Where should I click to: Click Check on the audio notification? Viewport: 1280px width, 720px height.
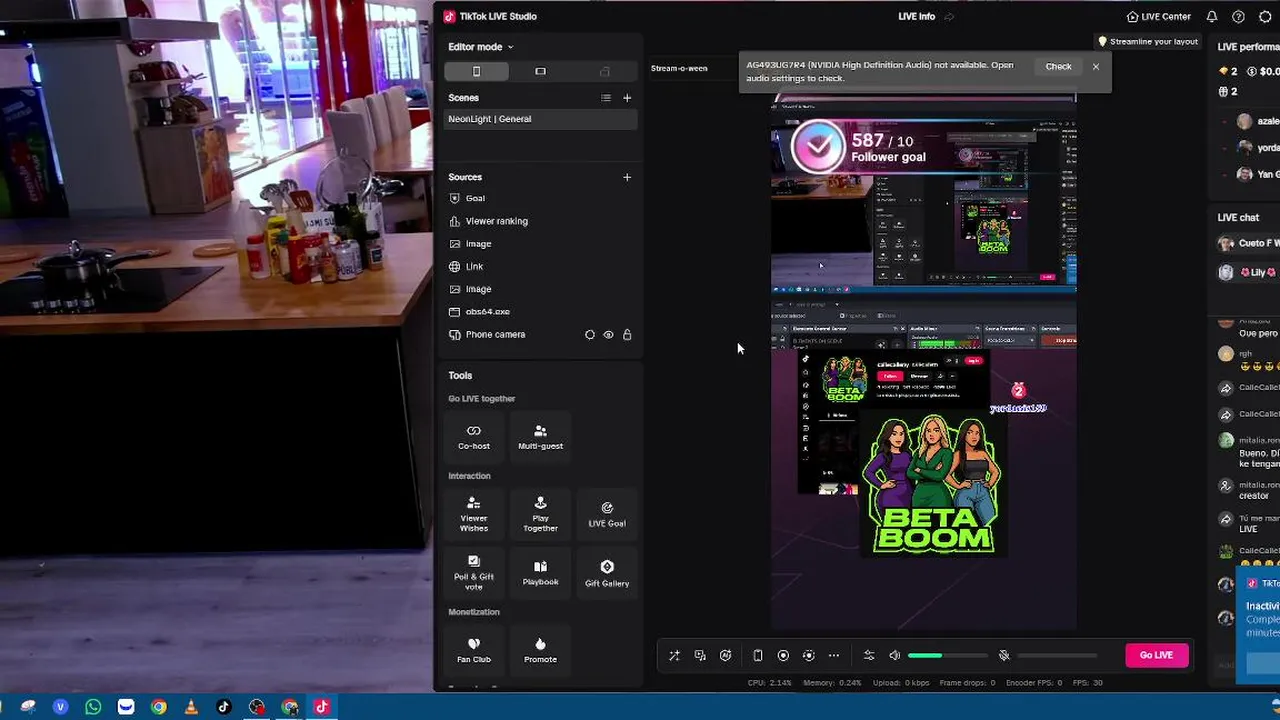[x=1058, y=67]
